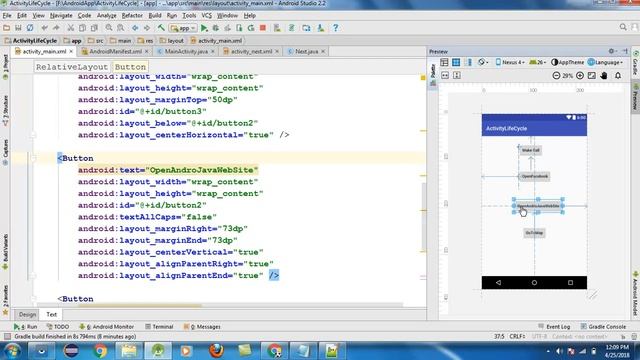This screenshot has width=640, height=360.
Task: Open the Terminal tool window
Action: point(159,327)
